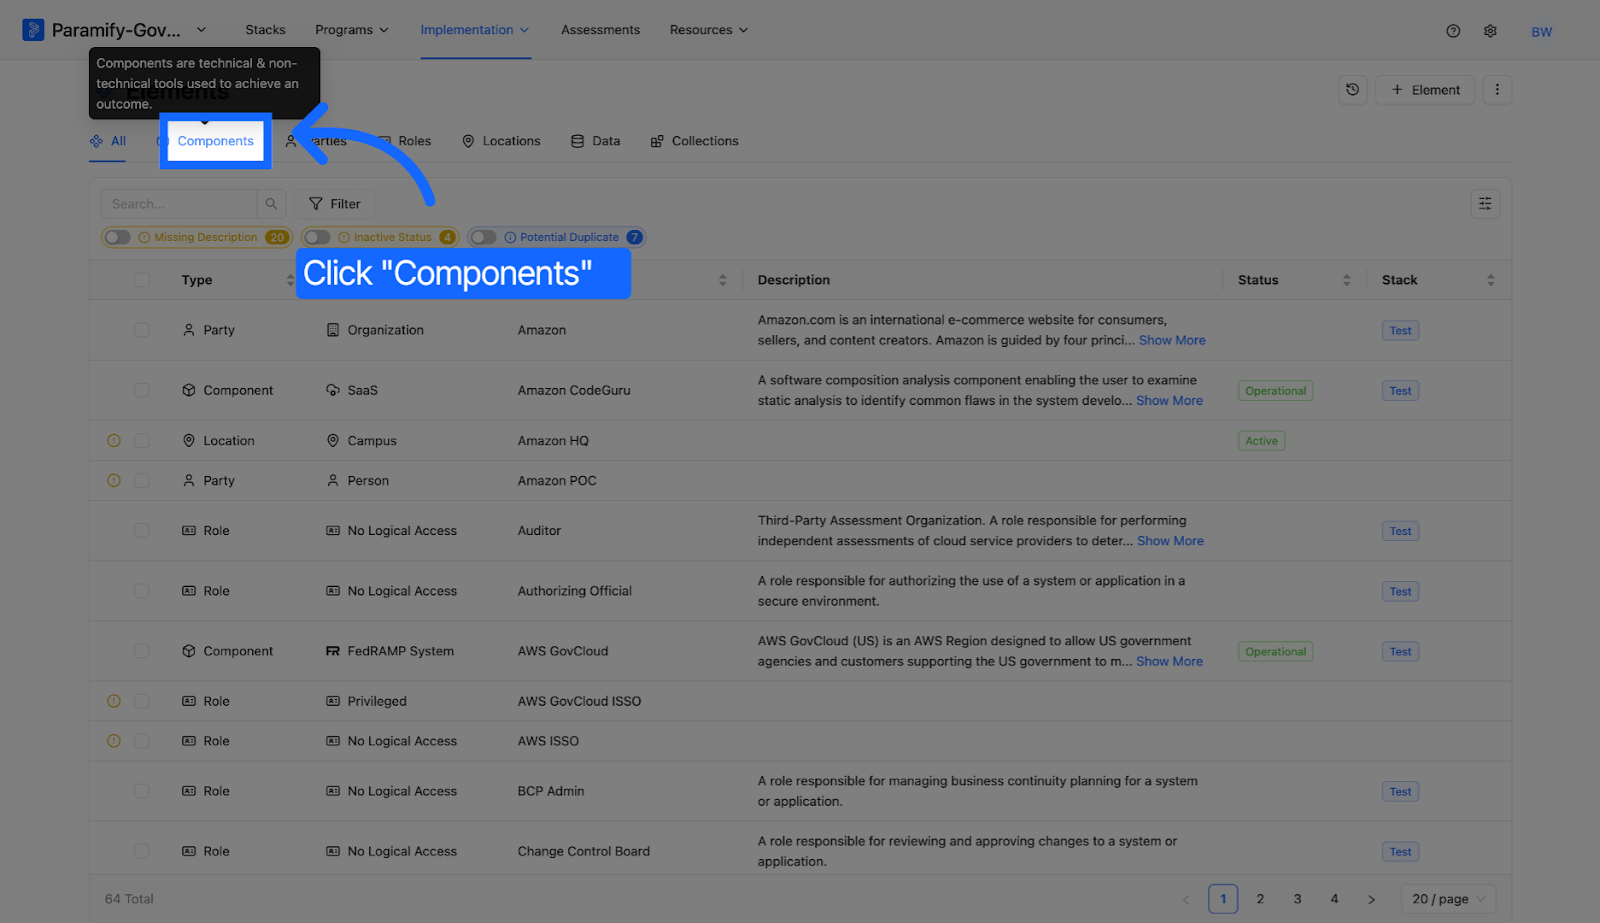The image size is (1600, 923).
Task: Click the Paramify logo icon
Action: coord(33,30)
